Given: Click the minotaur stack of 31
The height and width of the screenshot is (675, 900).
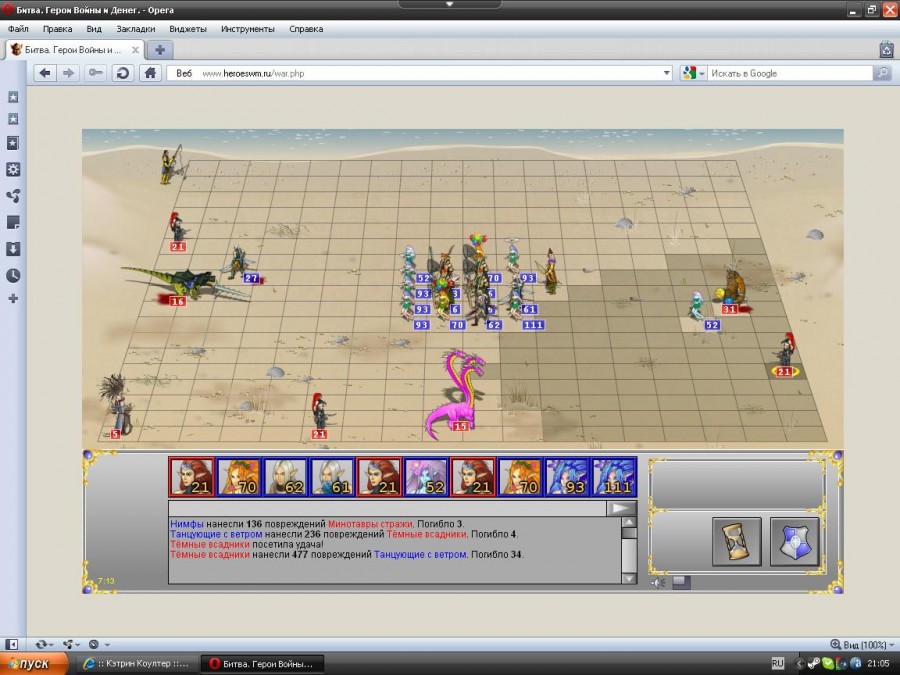Looking at the screenshot, I should coord(732,290).
